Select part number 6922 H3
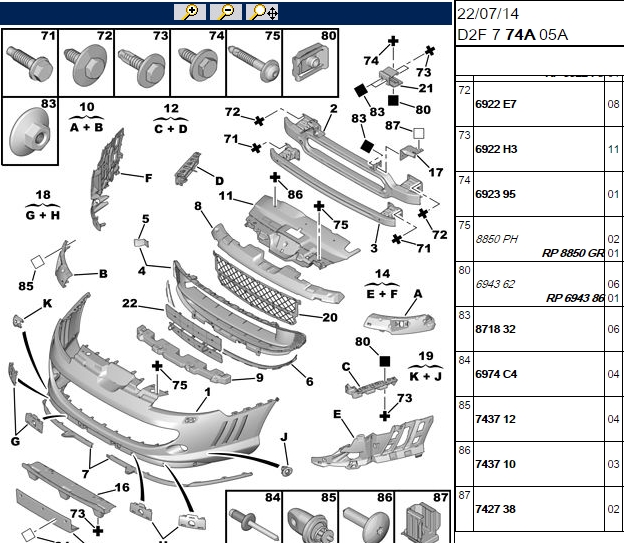The height and width of the screenshot is (543, 624). [496, 149]
